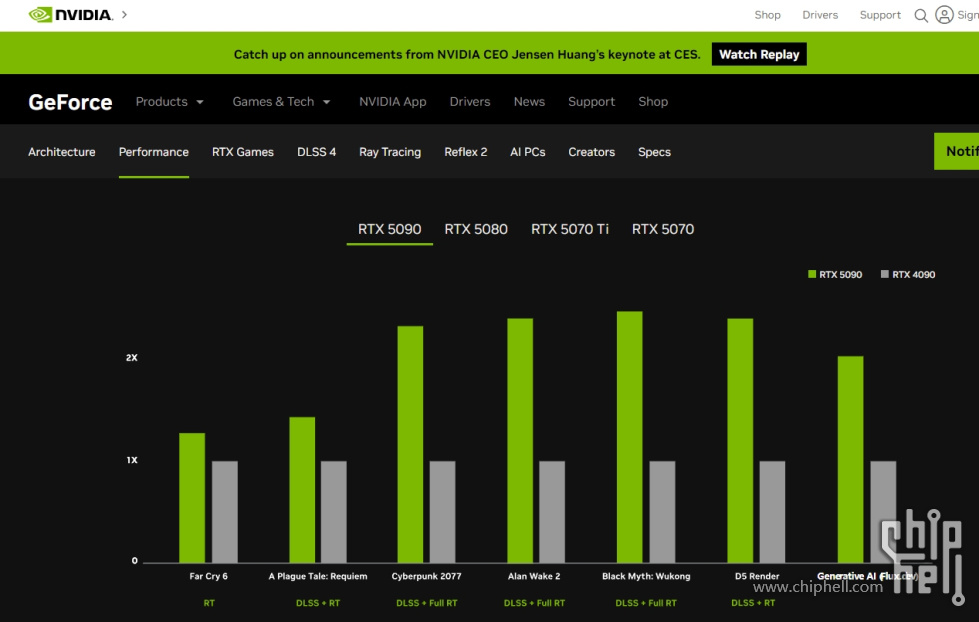Click the Watch Replay button
The width and height of the screenshot is (979, 622).
coord(759,54)
